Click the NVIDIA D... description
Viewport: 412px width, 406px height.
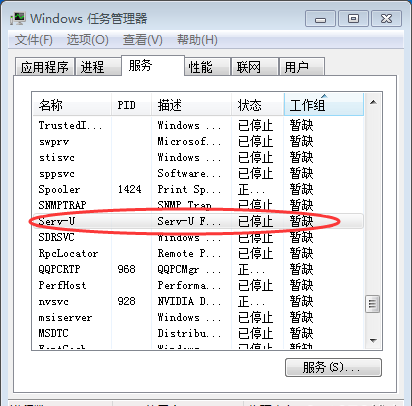pyautogui.click(x=189, y=301)
